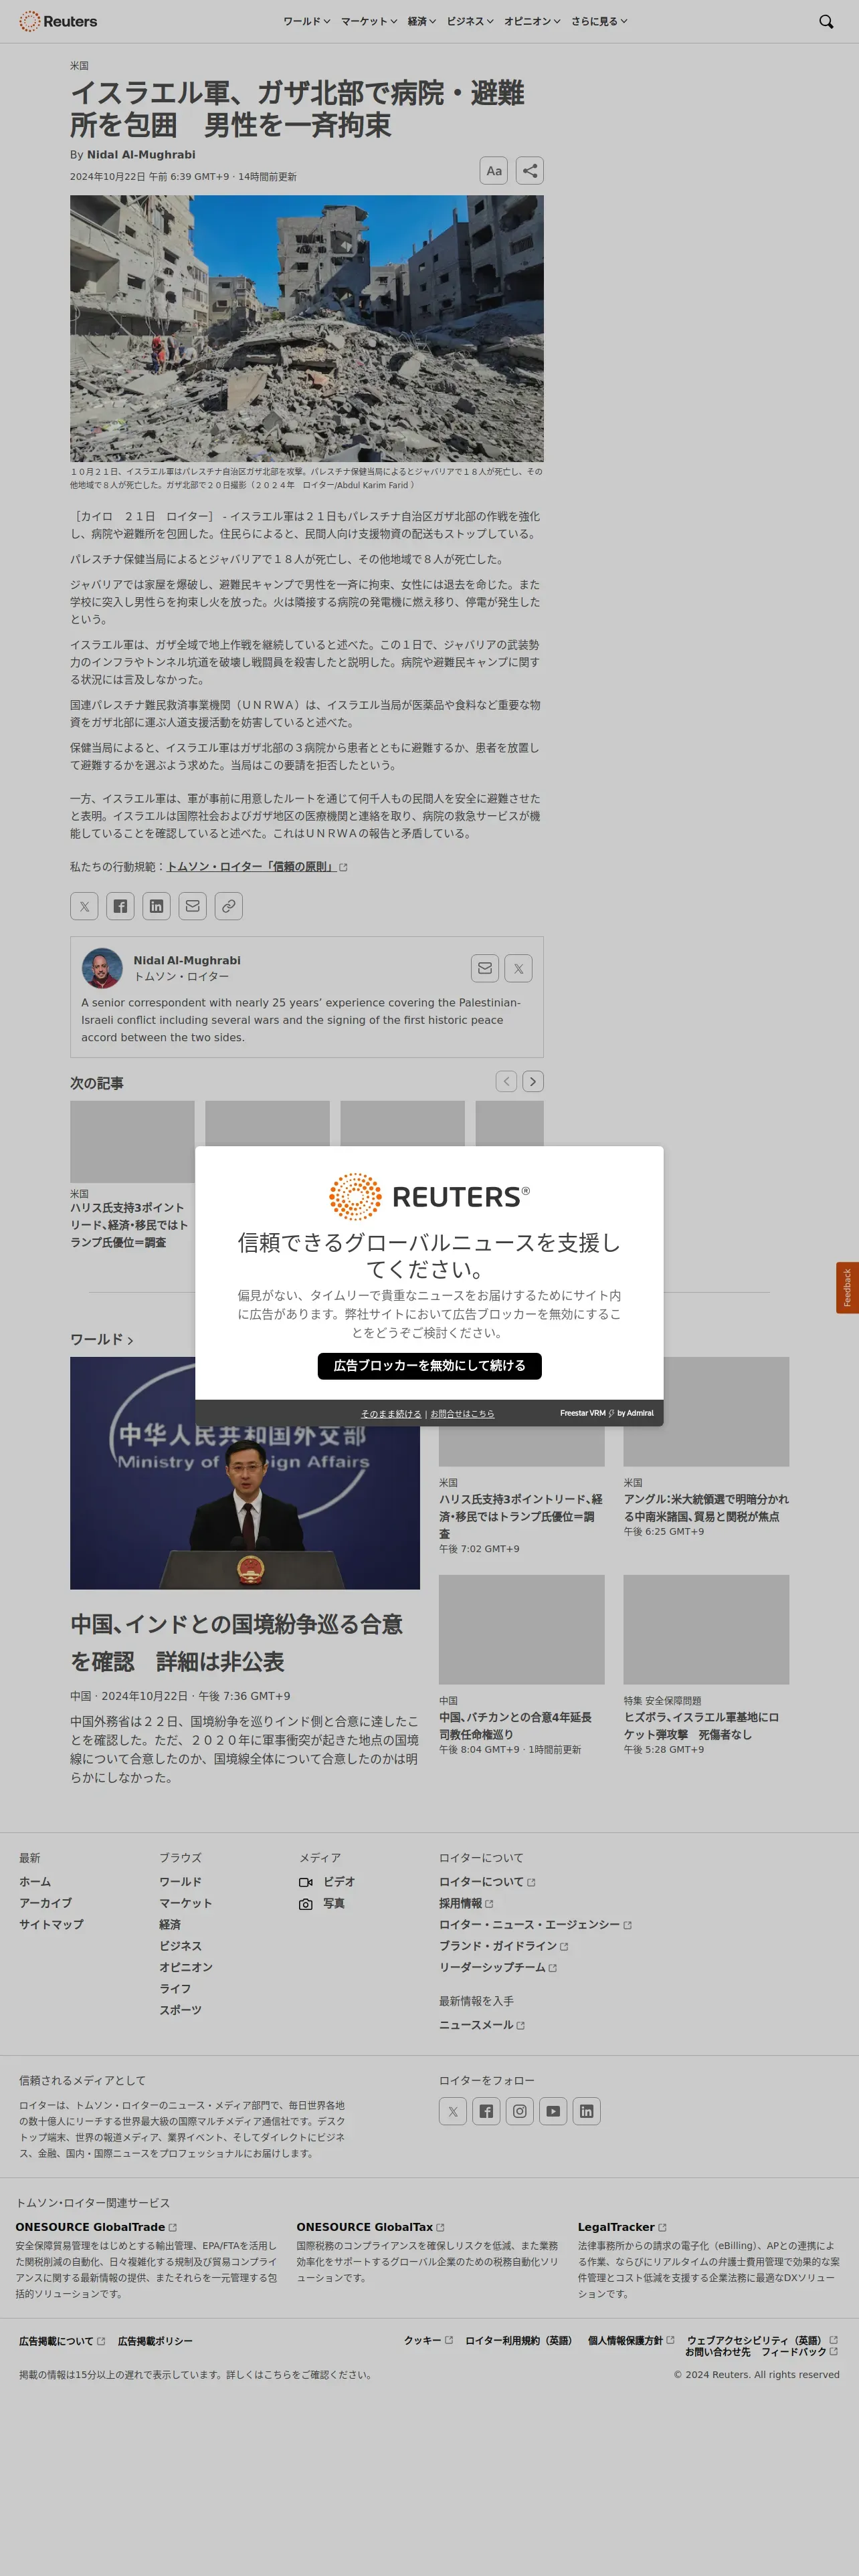This screenshot has width=859, height=2576.
Task: Email author Nidal Al-Mughrabi via envelope icon
Action: [x=485, y=968]
